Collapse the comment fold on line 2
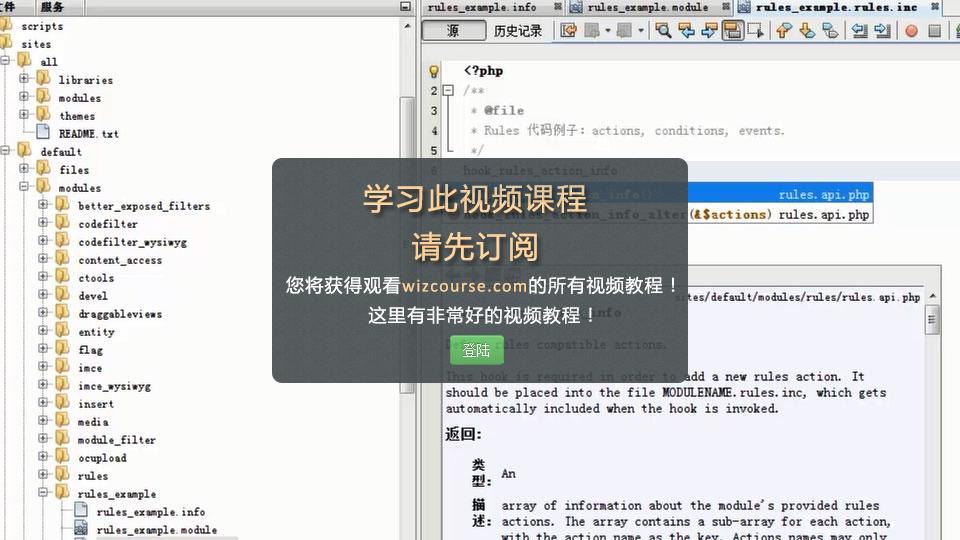This screenshot has height=540, width=960. [448, 91]
